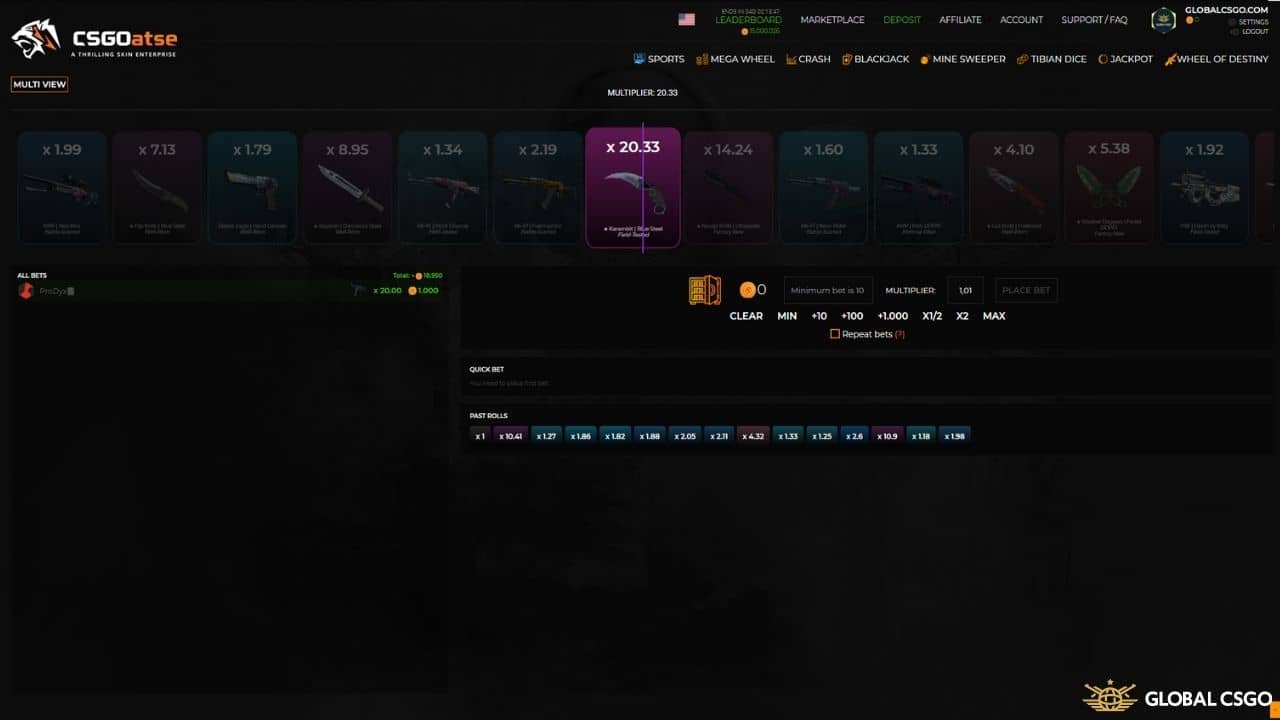Open Mega Wheel game
This screenshot has width=1280, height=720.
tap(735, 59)
